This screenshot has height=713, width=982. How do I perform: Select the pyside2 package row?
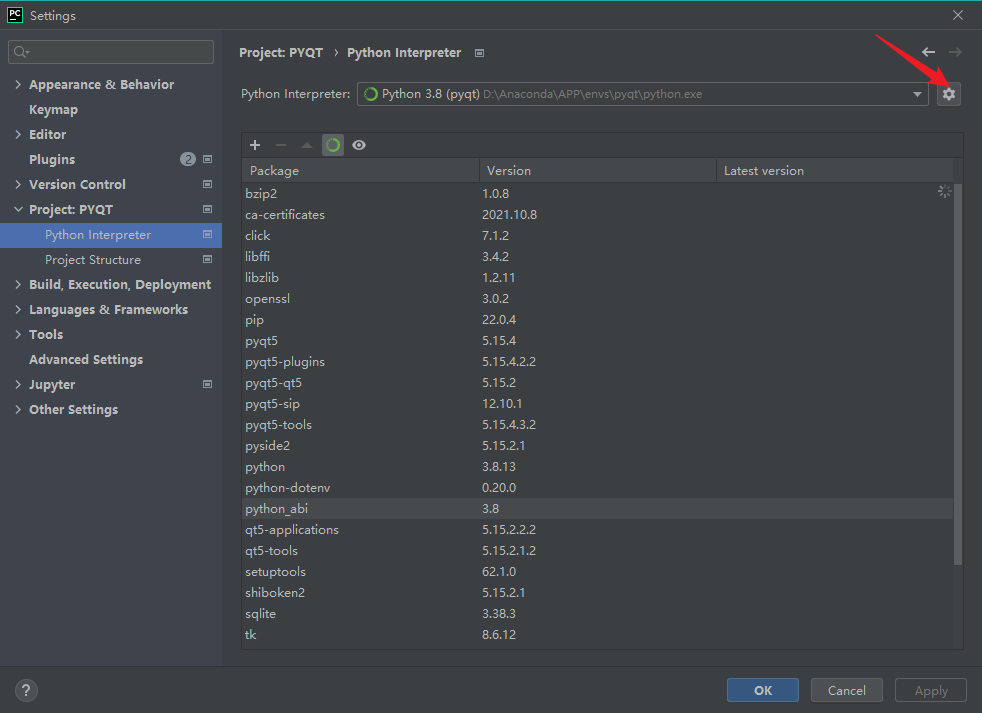(x=597, y=445)
